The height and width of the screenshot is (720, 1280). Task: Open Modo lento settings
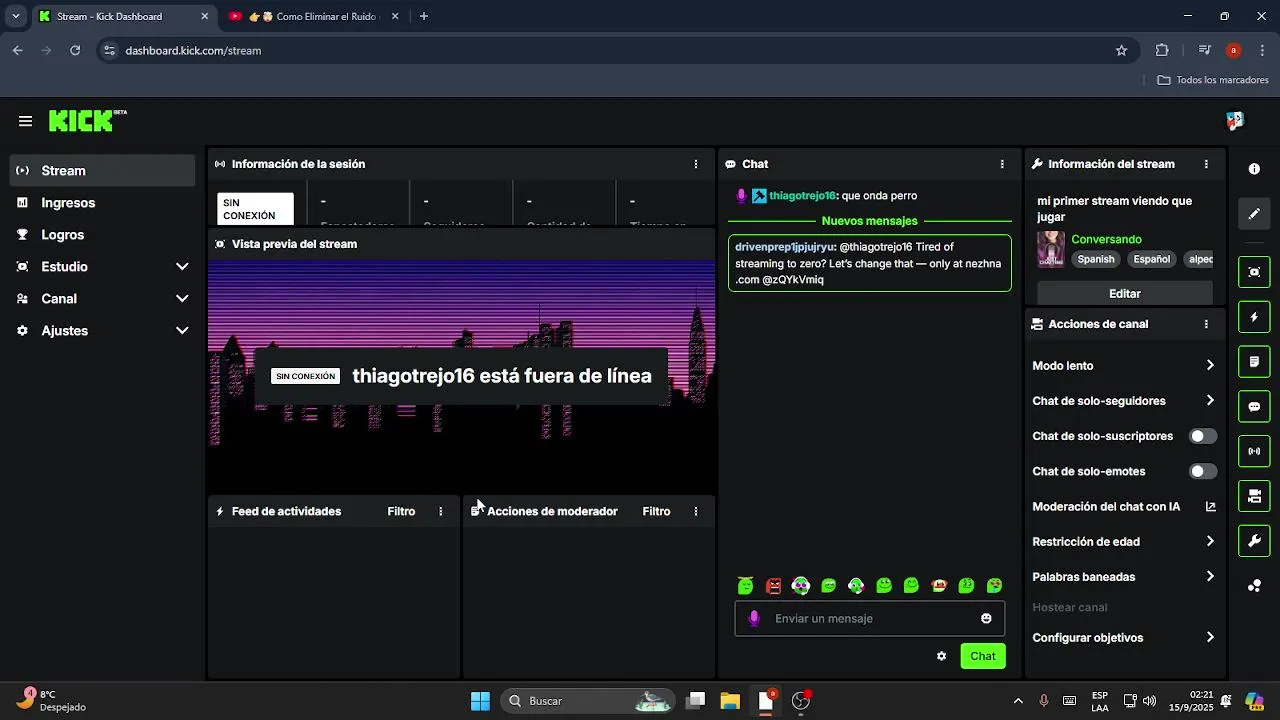pyautogui.click(x=1124, y=366)
